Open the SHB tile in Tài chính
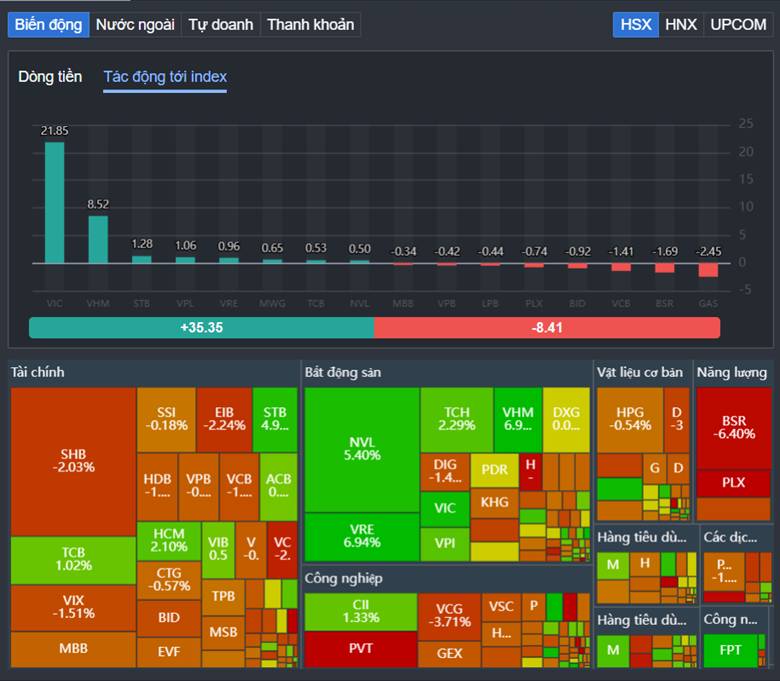Image resolution: width=780 pixels, height=681 pixels. tap(73, 460)
